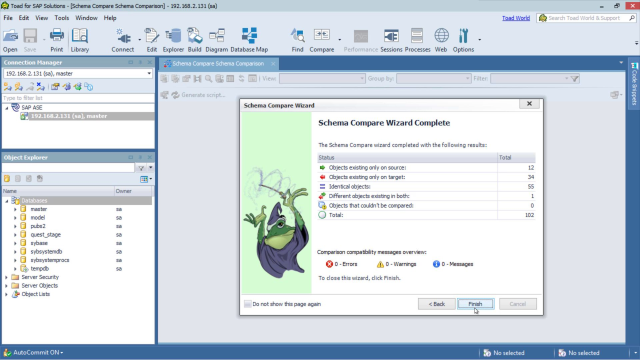Viewport: 640px width, 360px height.
Task: Expand the Object Lists node
Action: [6, 294]
